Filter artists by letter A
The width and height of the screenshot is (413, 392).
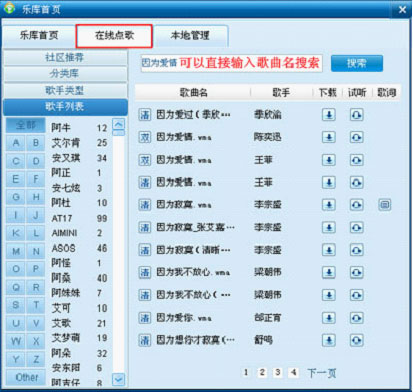16,143
